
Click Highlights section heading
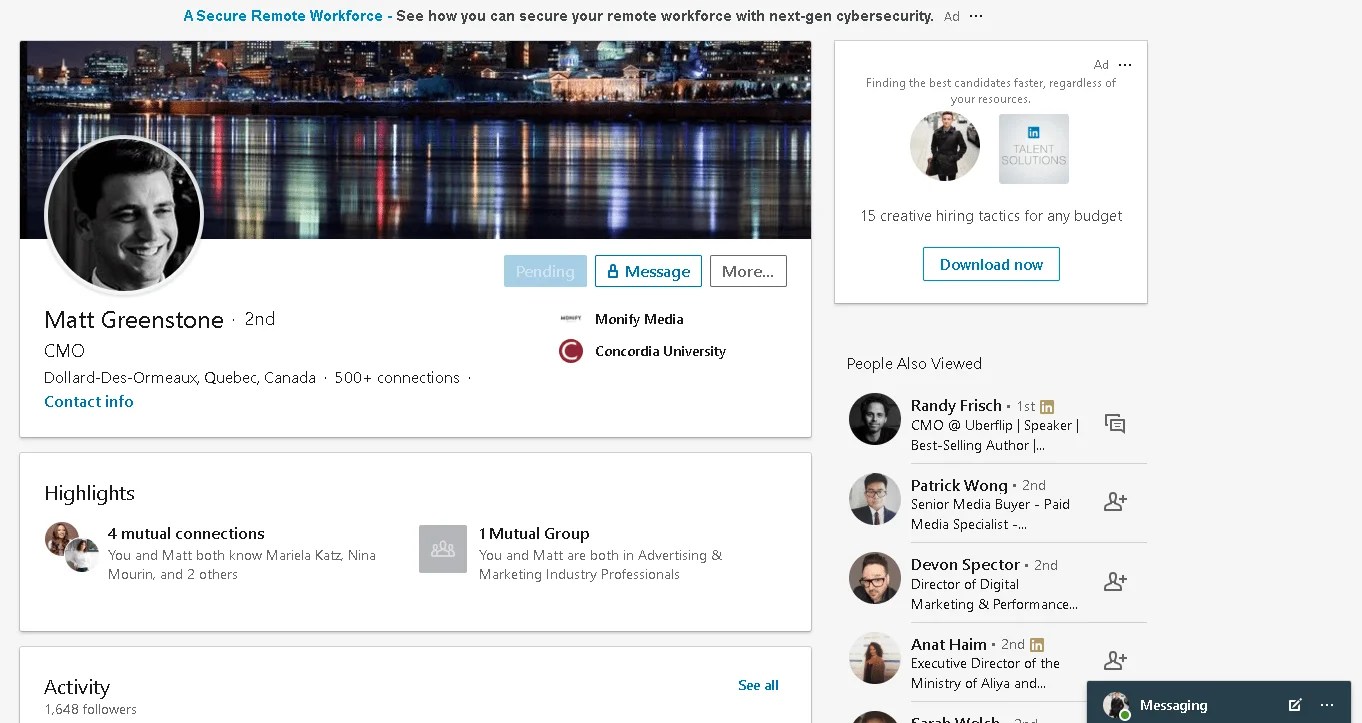click(89, 493)
